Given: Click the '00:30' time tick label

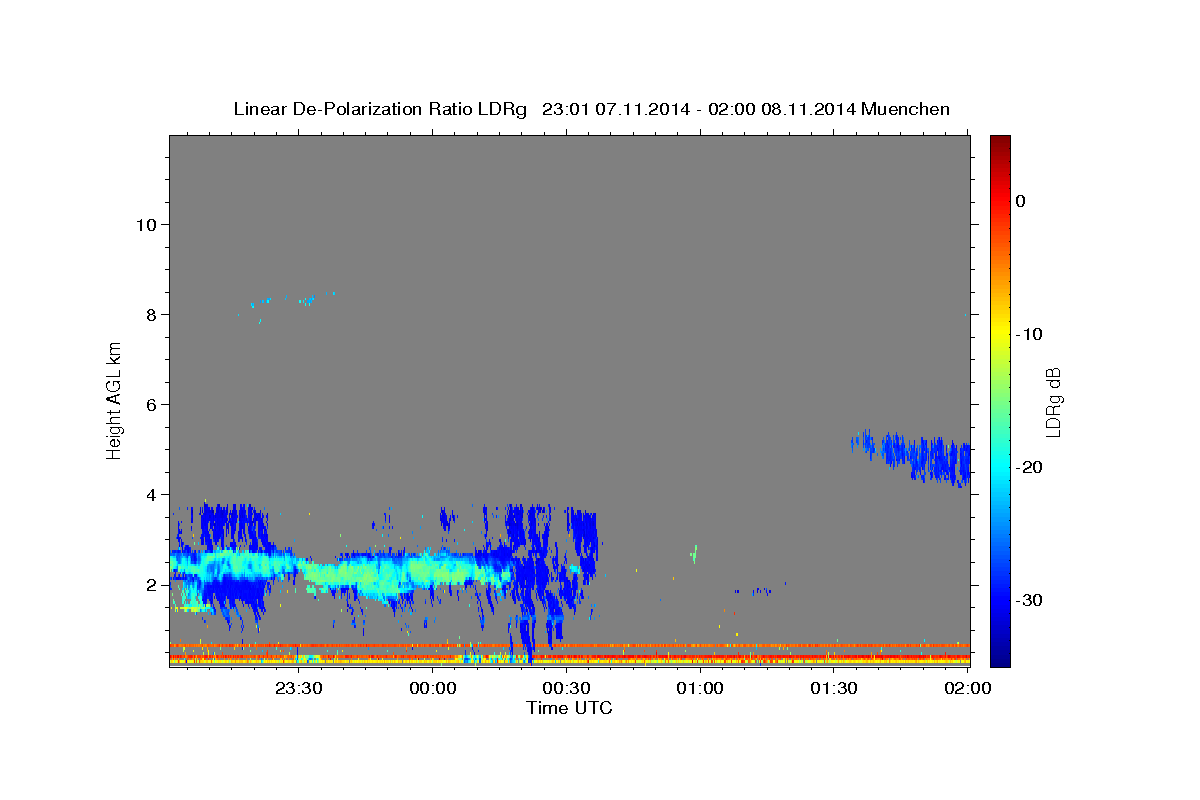Looking at the screenshot, I should (x=566, y=688).
